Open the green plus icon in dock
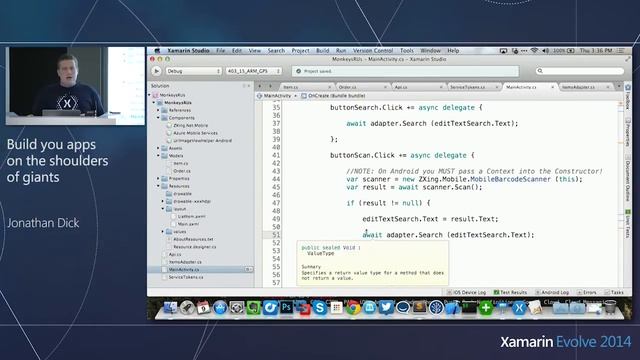This screenshot has width=640, height=360. (486, 308)
